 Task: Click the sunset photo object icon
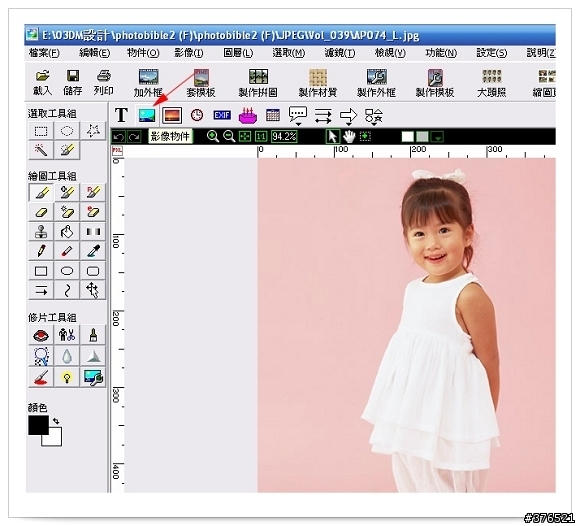pyautogui.click(x=172, y=115)
